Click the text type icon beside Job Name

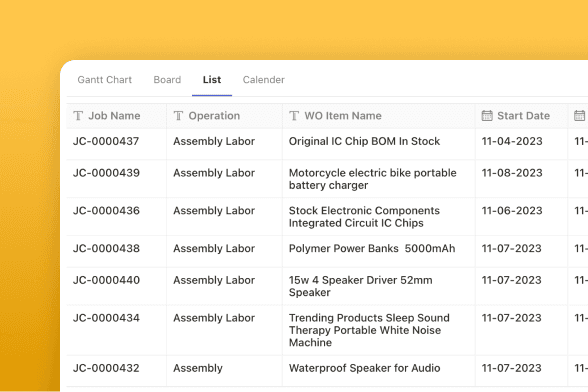(78, 116)
